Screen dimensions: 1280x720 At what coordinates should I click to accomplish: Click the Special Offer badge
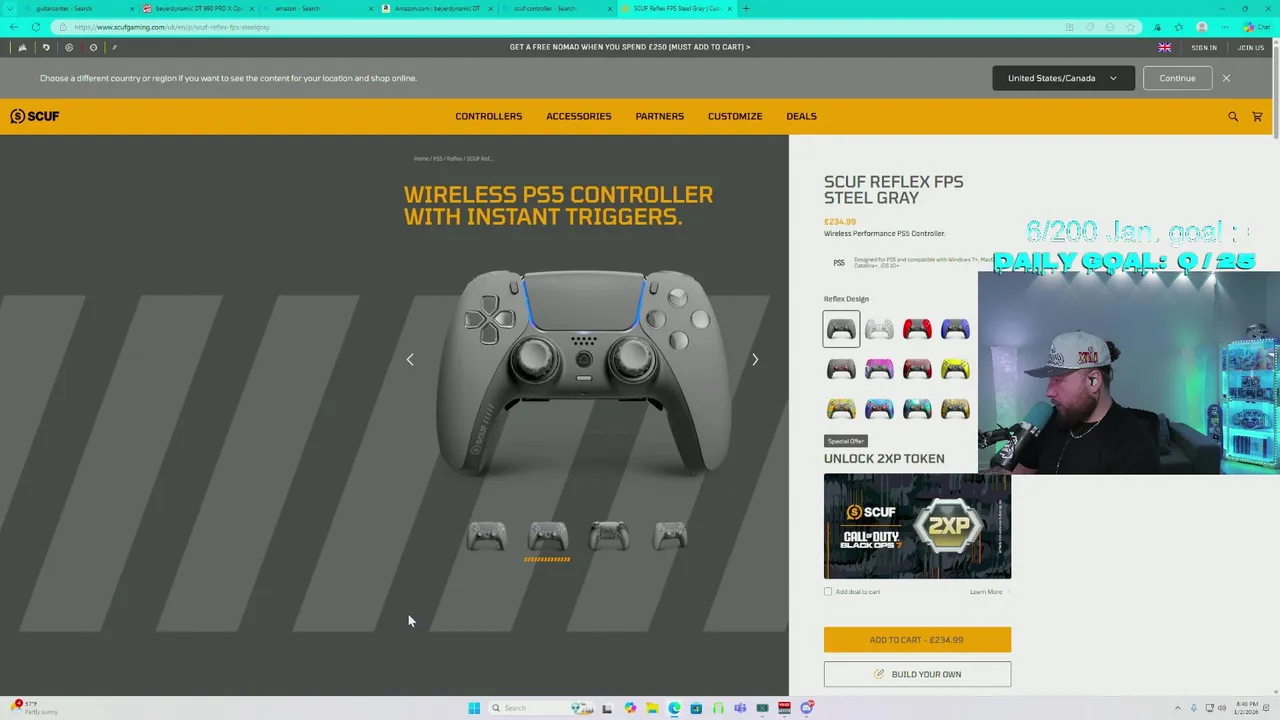(x=845, y=441)
